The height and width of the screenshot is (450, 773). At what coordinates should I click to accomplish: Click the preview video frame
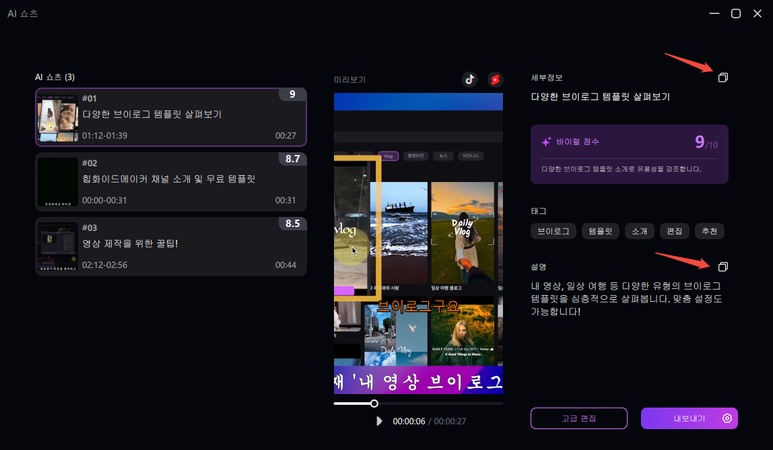(418, 243)
